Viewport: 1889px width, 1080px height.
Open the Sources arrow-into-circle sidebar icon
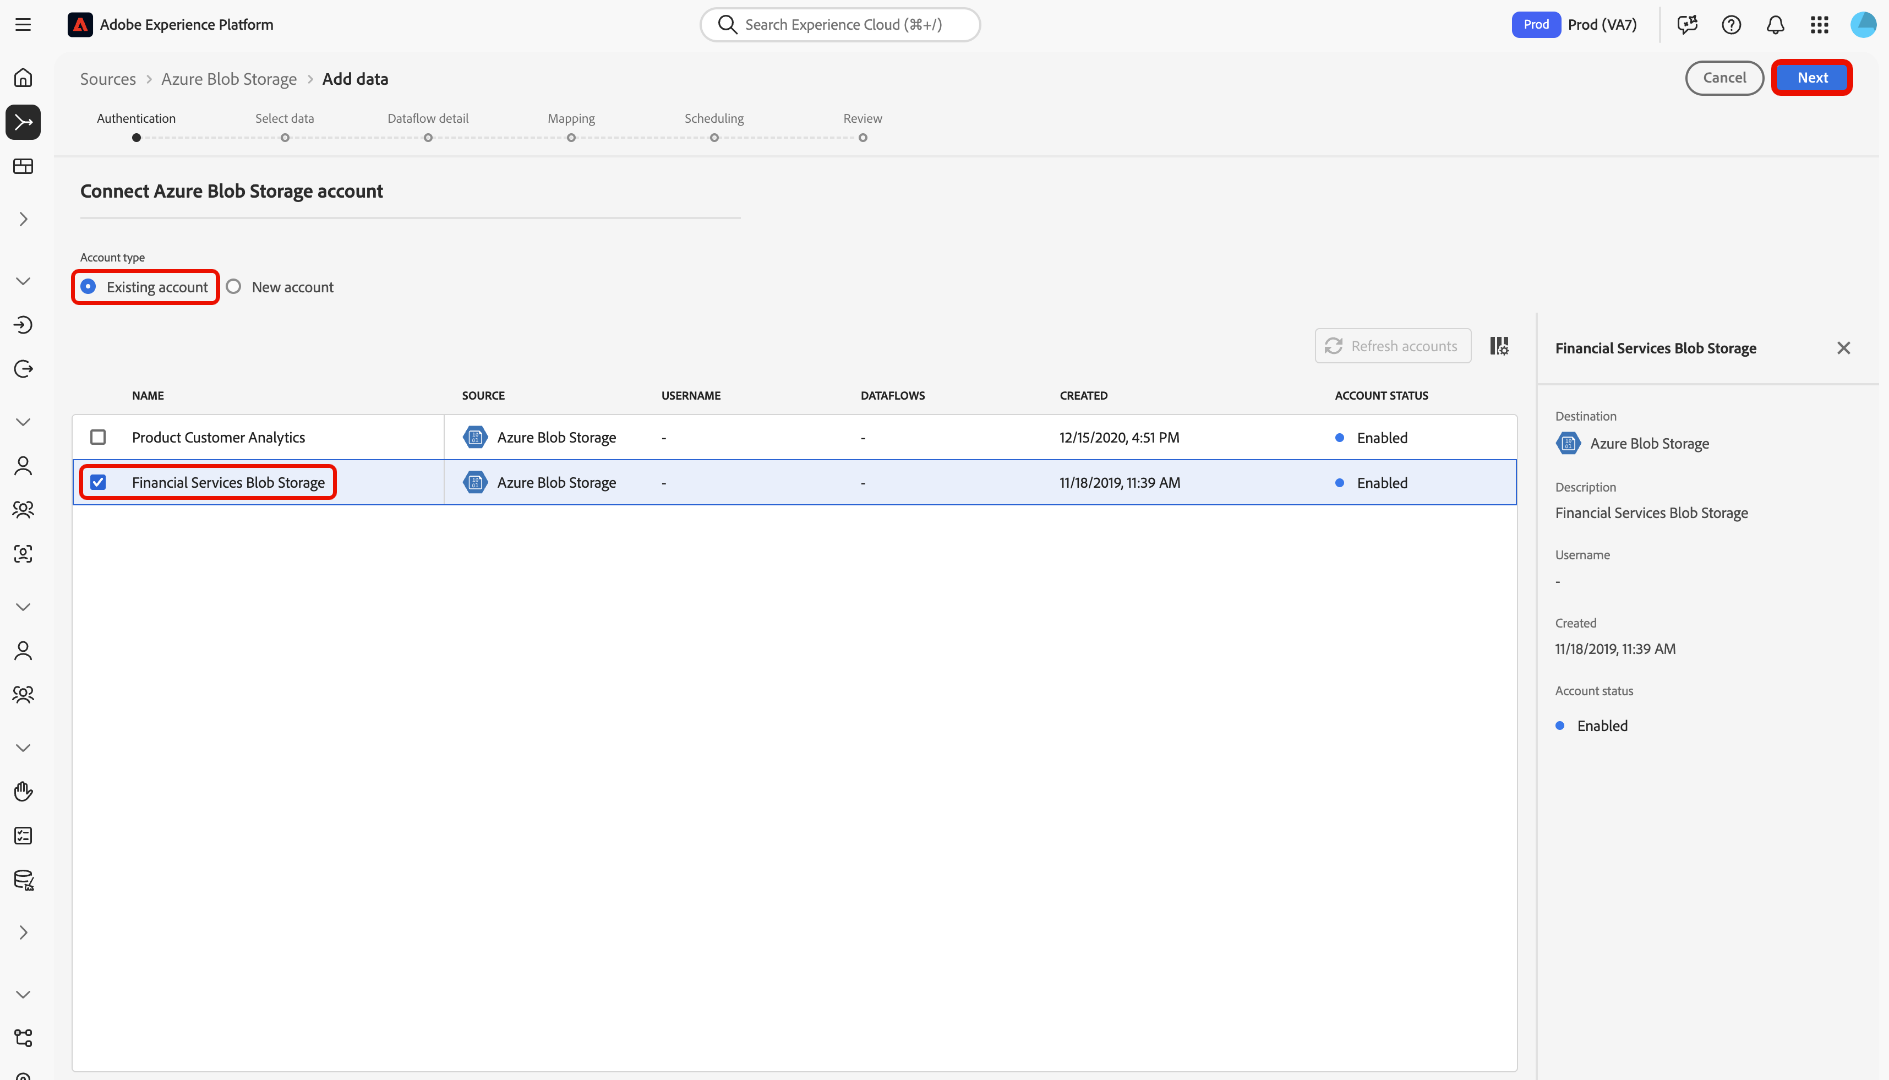click(x=23, y=325)
